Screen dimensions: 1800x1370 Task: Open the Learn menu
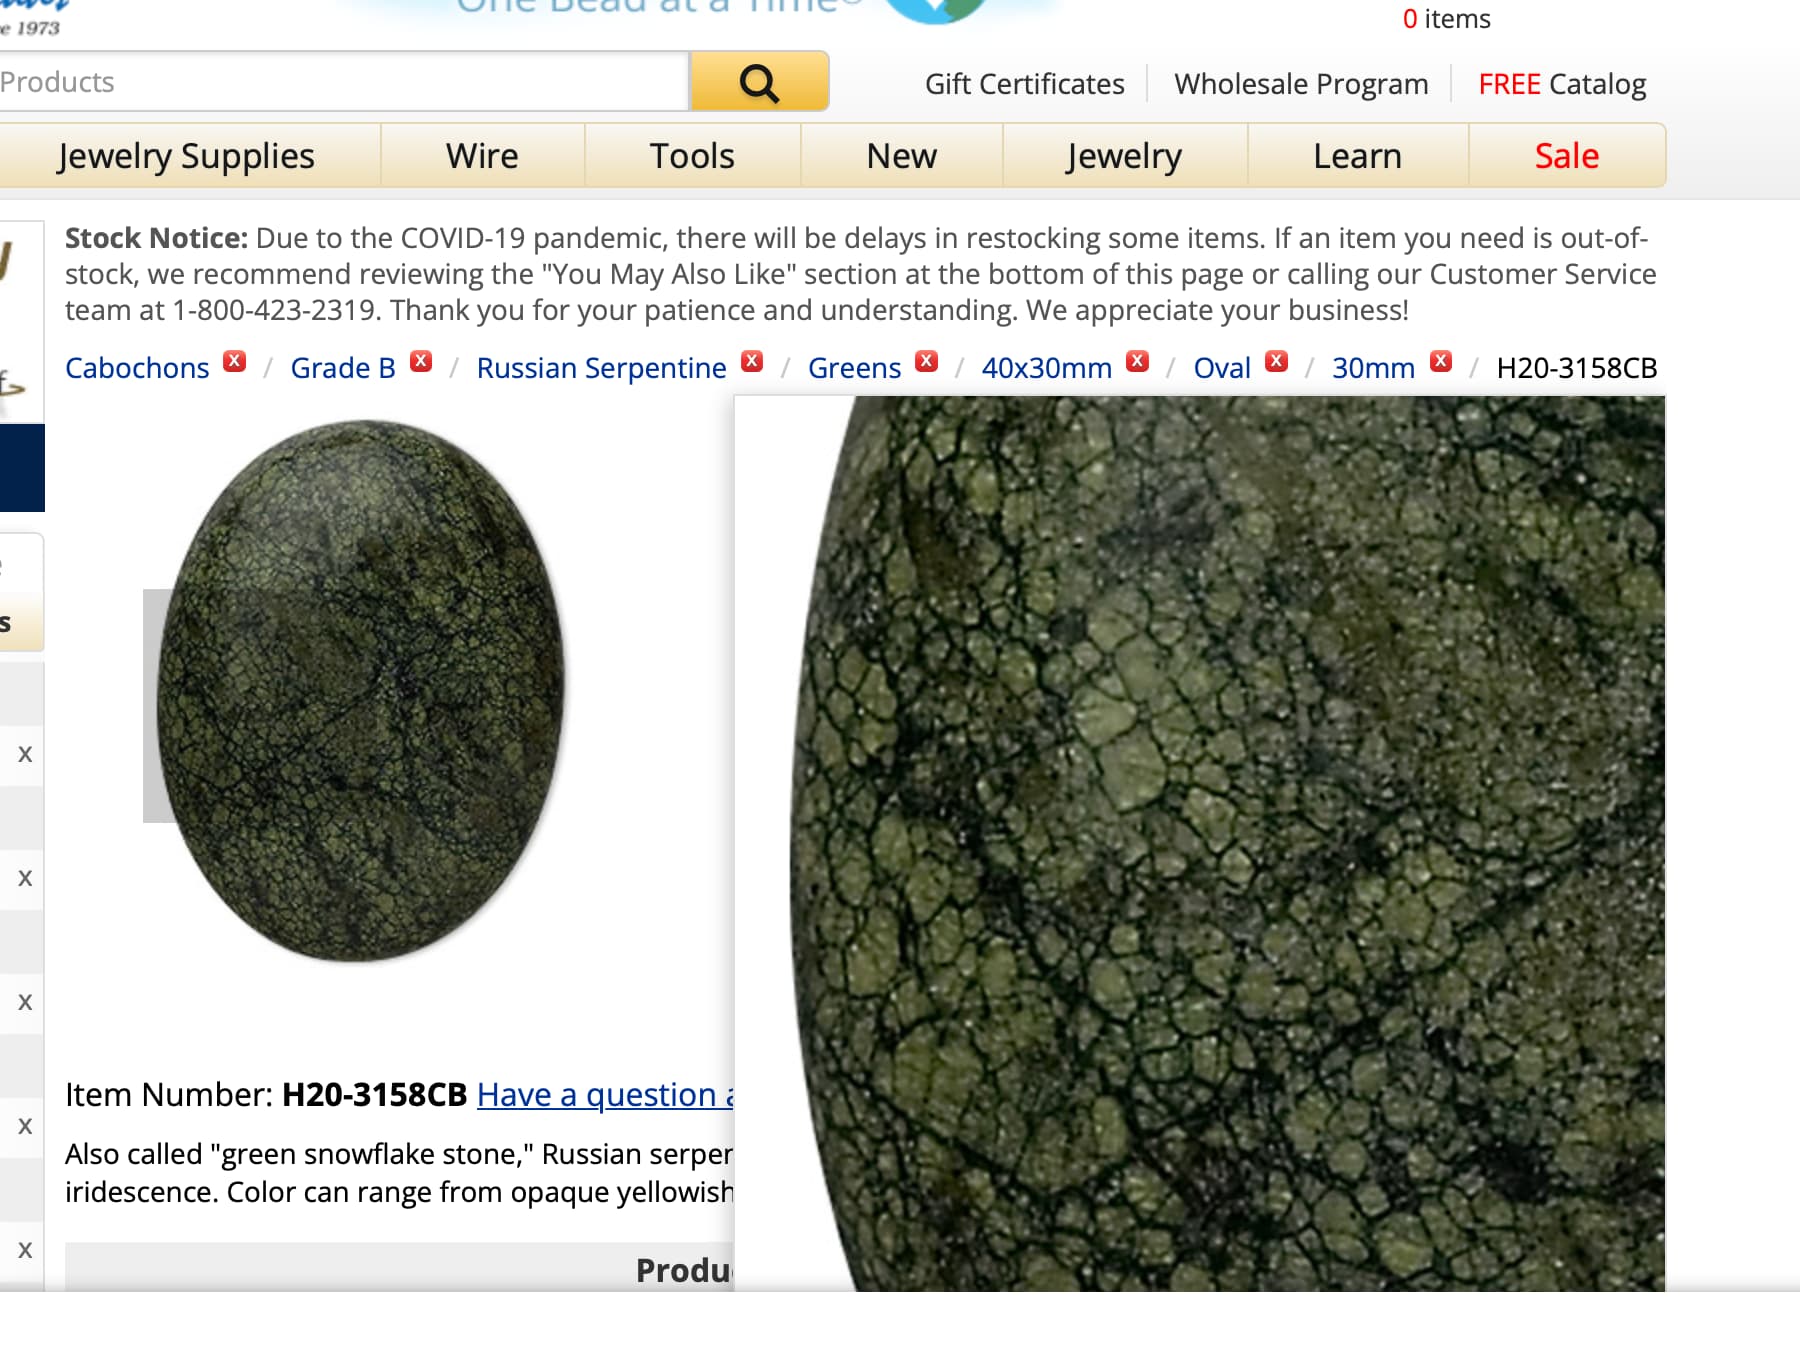pos(1357,156)
